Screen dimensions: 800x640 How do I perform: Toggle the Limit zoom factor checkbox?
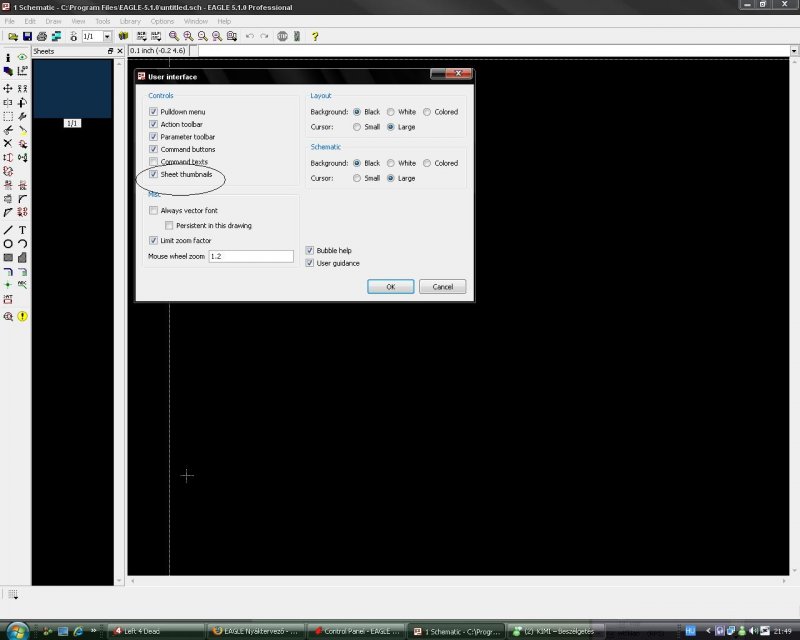[154, 240]
